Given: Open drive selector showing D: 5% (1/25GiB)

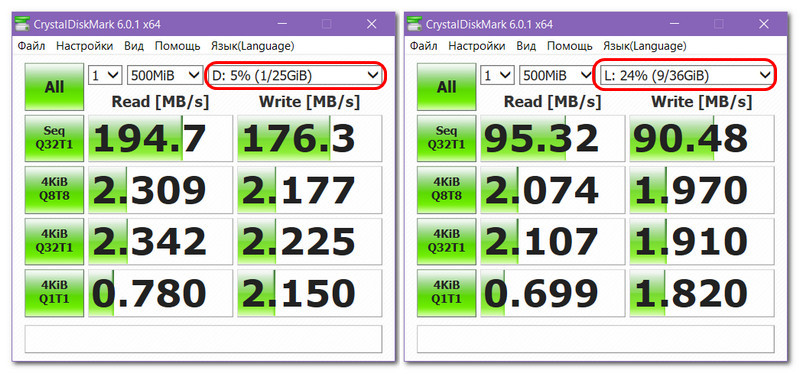Looking at the screenshot, I should click(x=295, y=76).
